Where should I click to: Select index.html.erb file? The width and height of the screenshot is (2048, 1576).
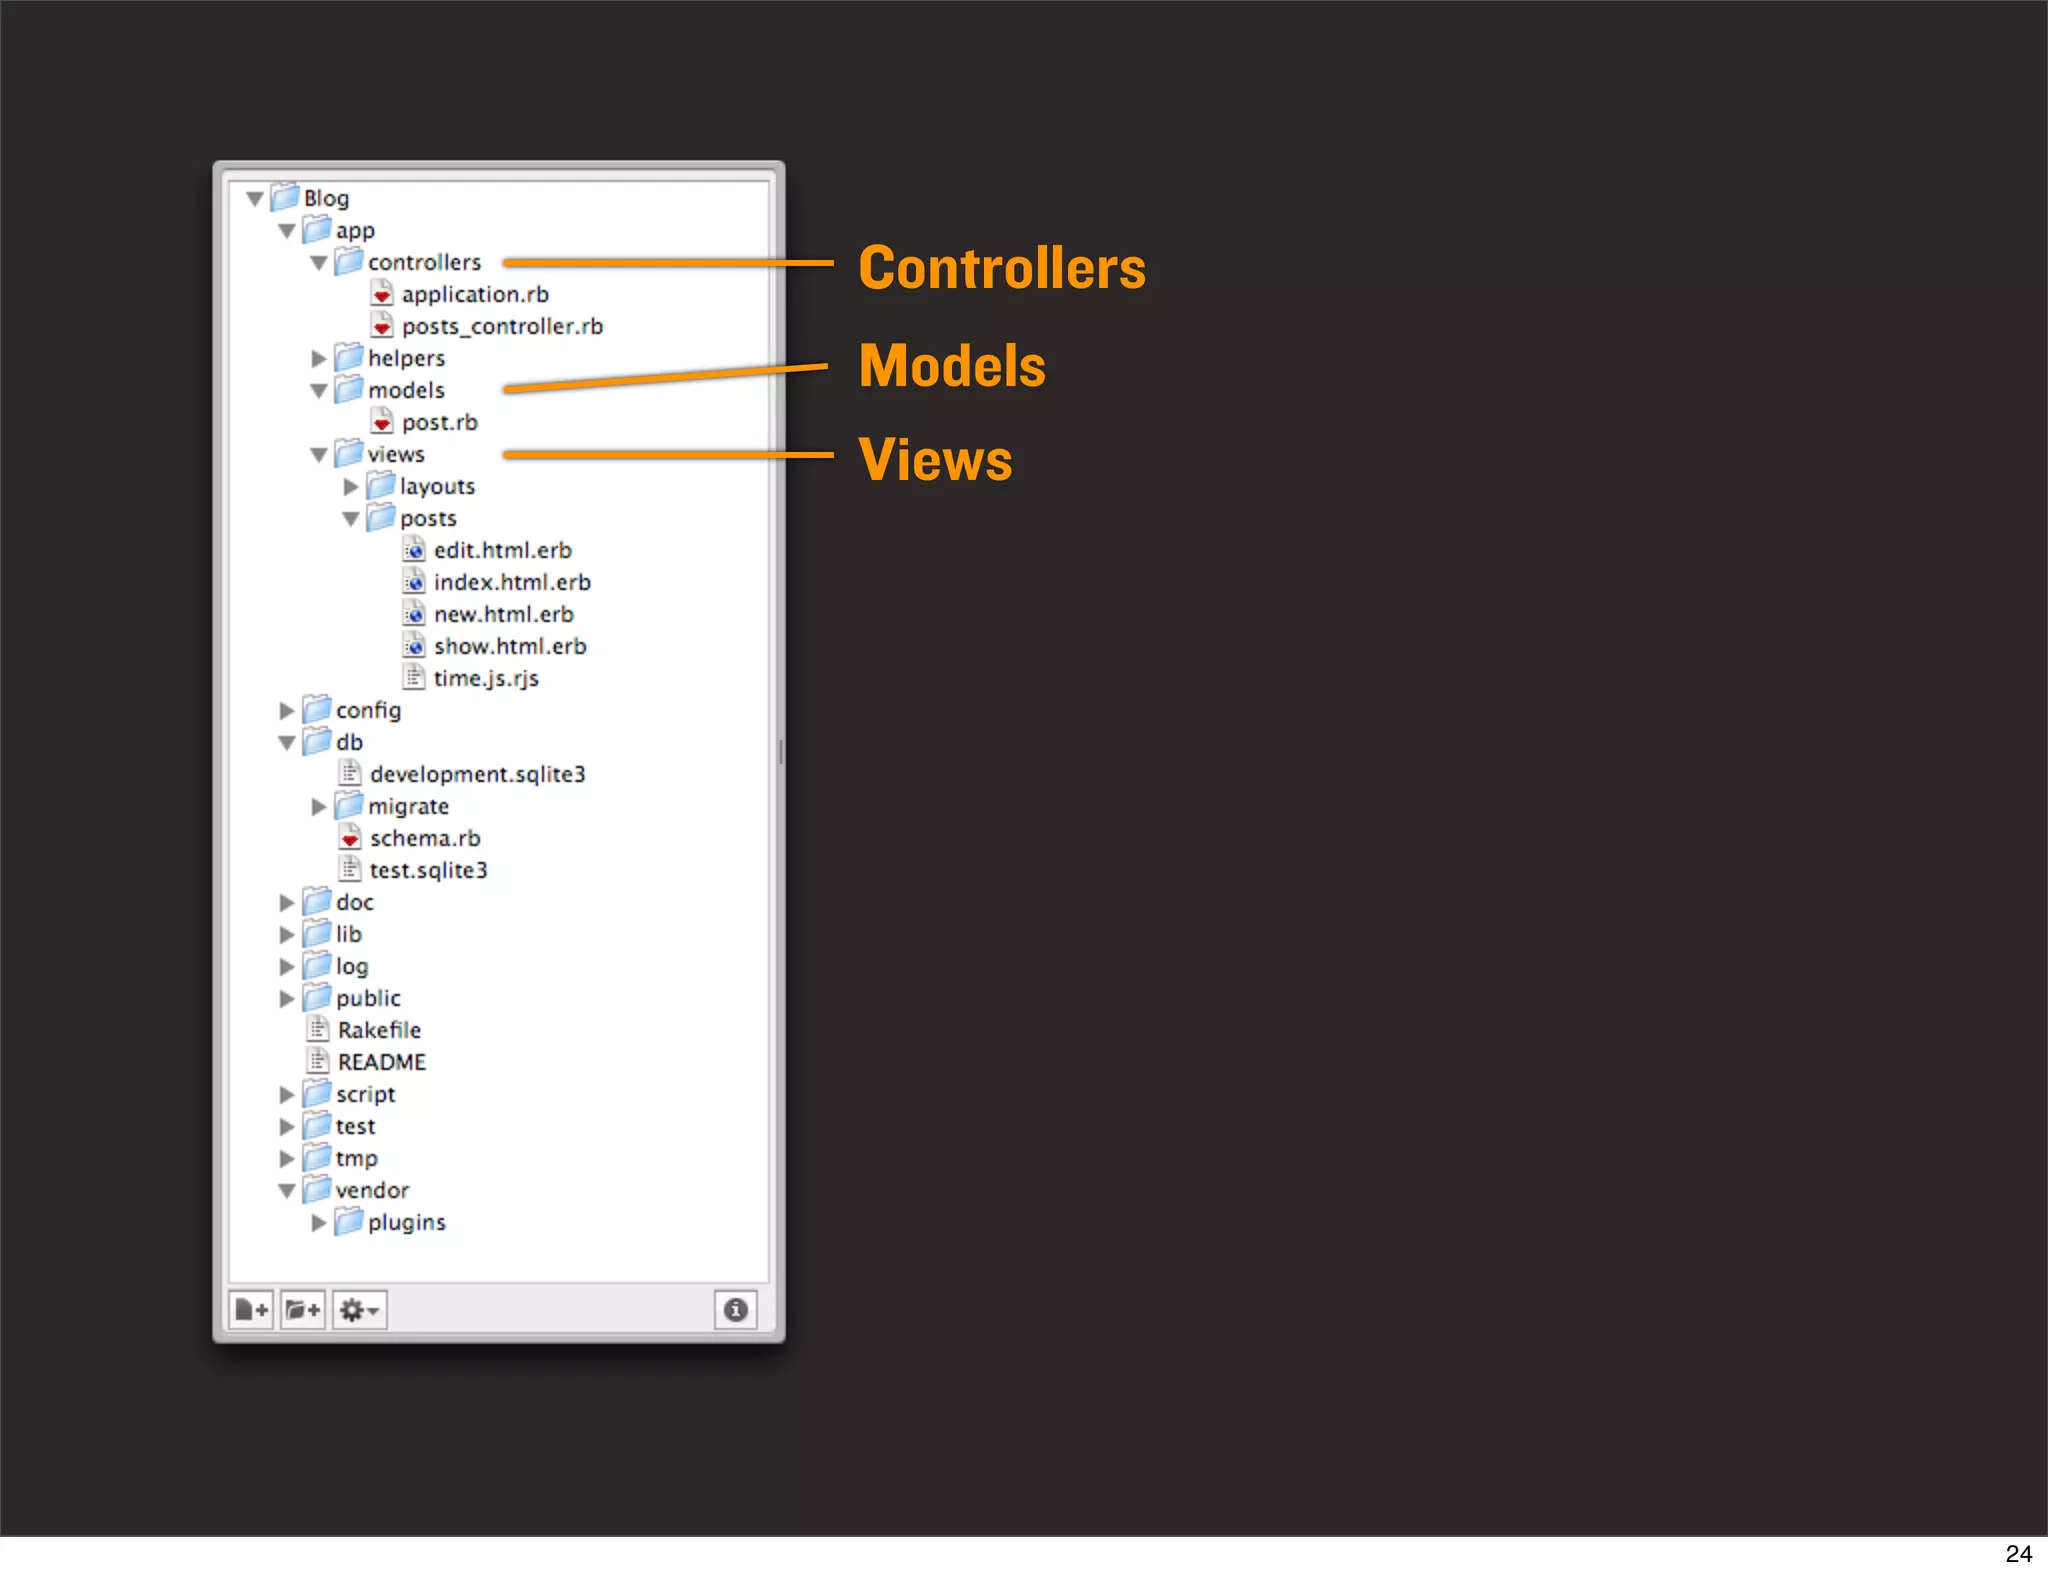tap(512, 583)
